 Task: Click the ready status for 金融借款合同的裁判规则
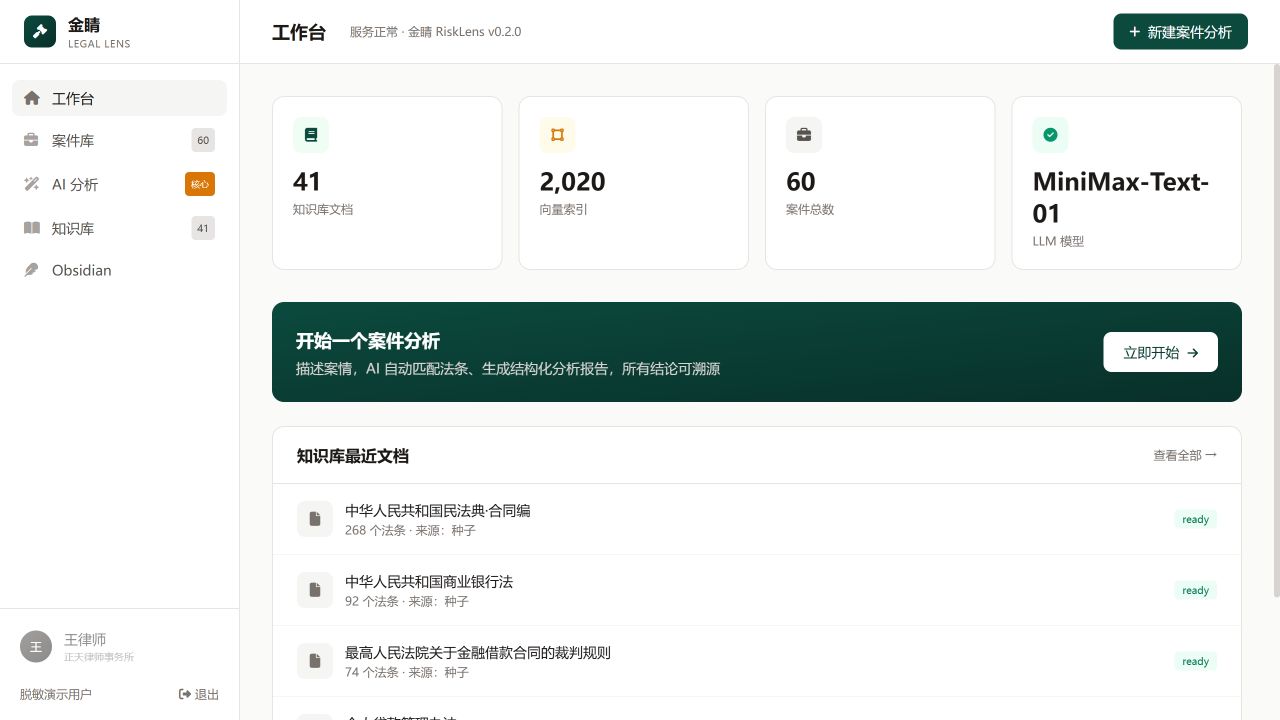[x=1195, y=661]
